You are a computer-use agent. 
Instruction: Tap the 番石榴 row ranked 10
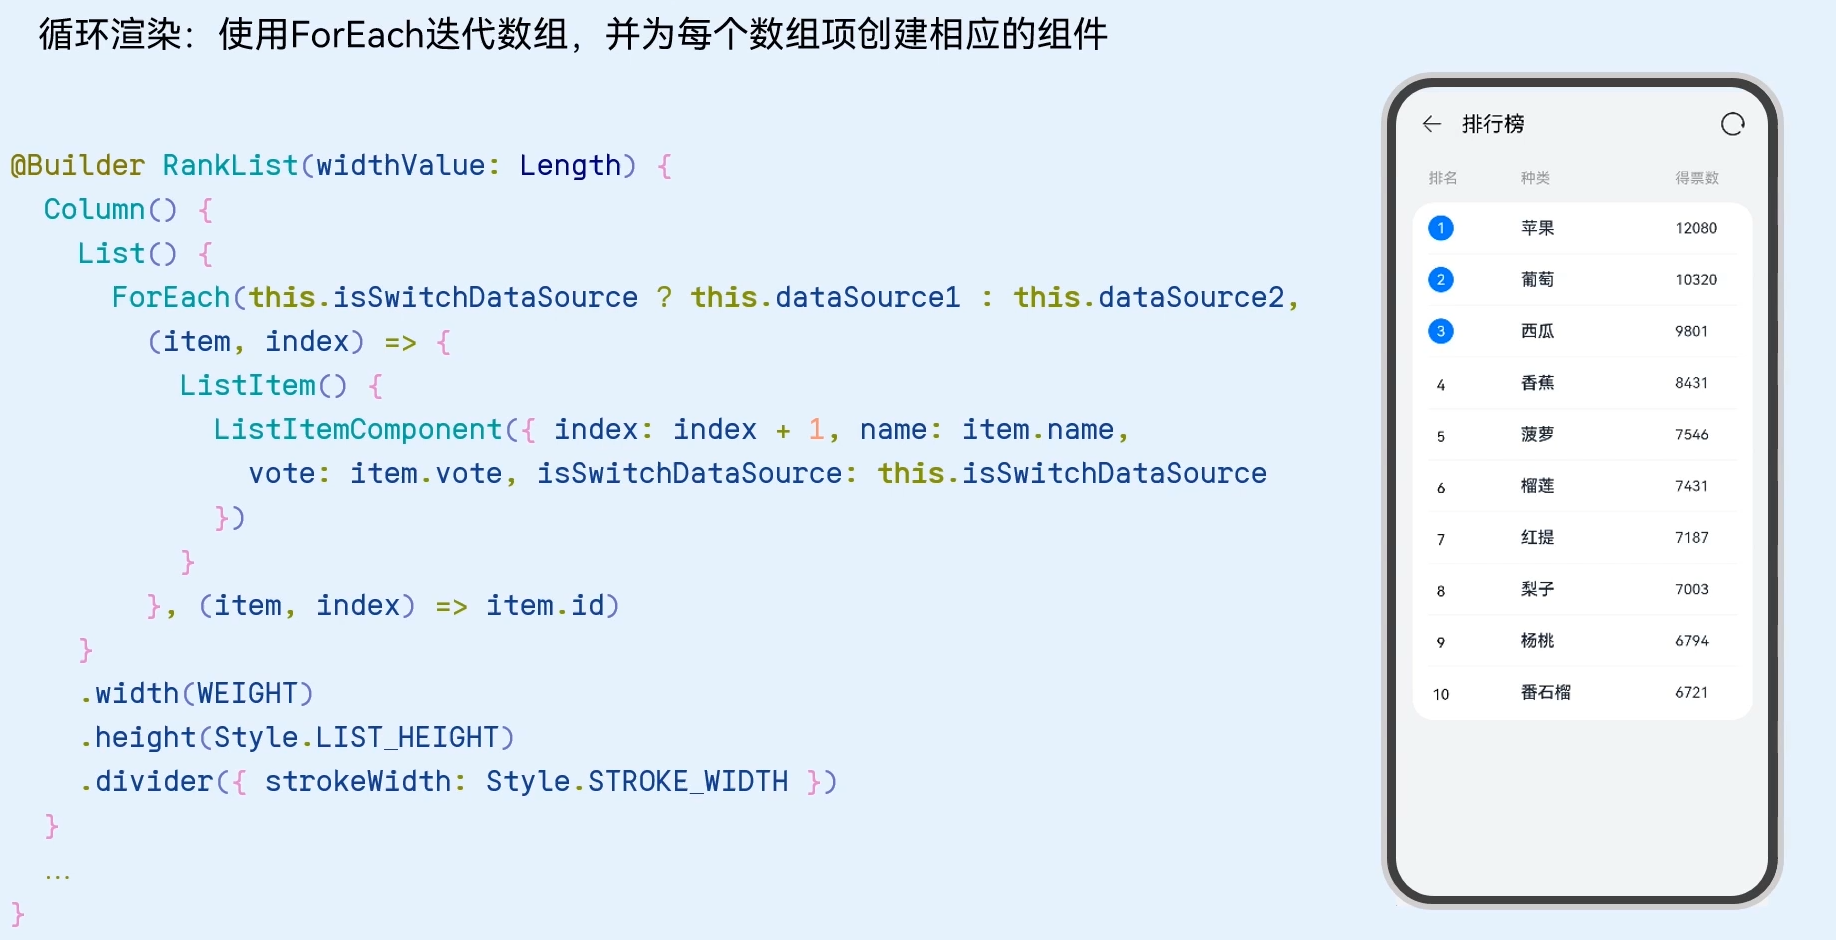click(1545, 693)
